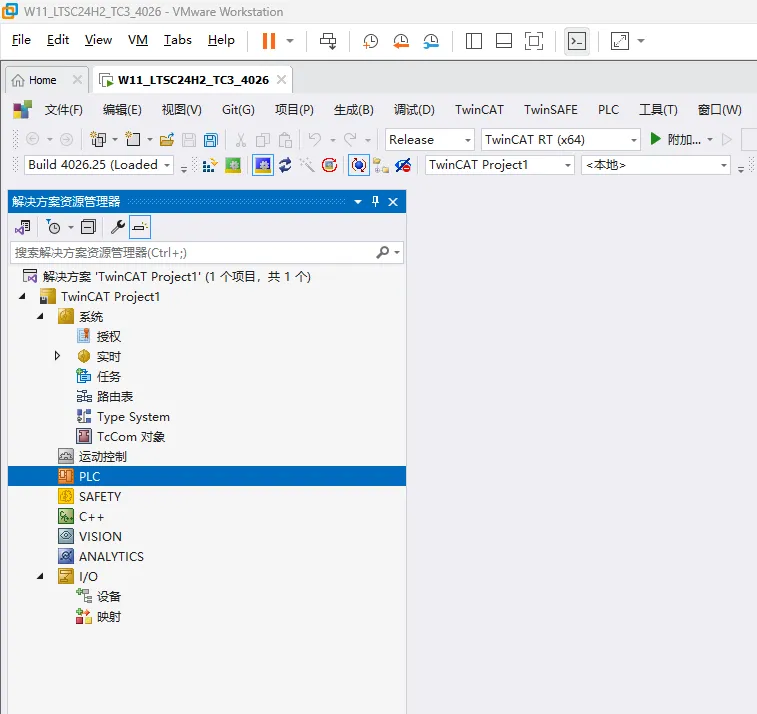Click the VMware suspend (pause) button

(x=269, y=41)
